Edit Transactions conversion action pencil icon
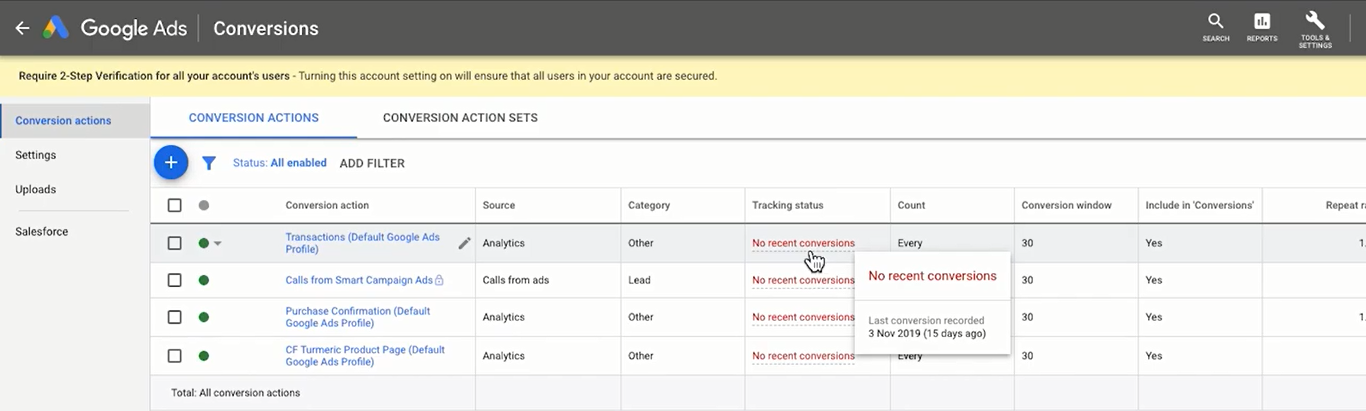The width and height of the screenshot is (1366, 411). (x=464, y=243)
